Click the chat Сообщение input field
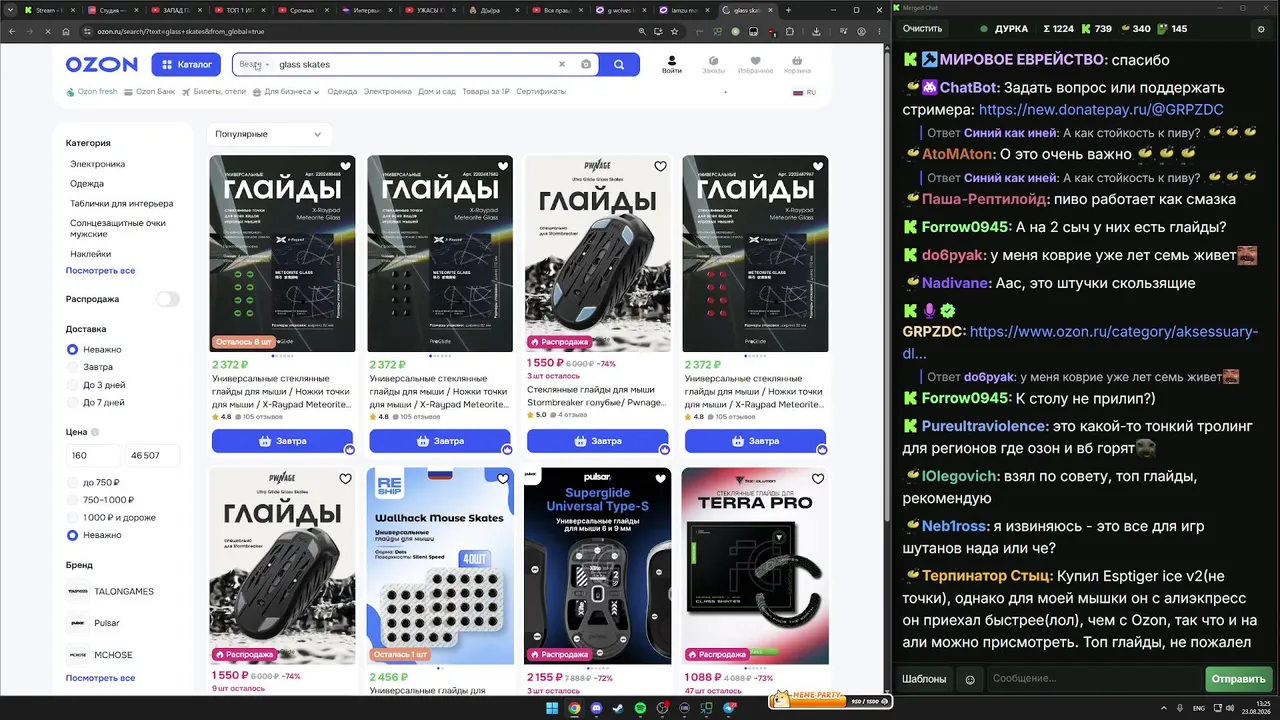This screenshot has height=720, width=1280. [x=1092, y=679]
